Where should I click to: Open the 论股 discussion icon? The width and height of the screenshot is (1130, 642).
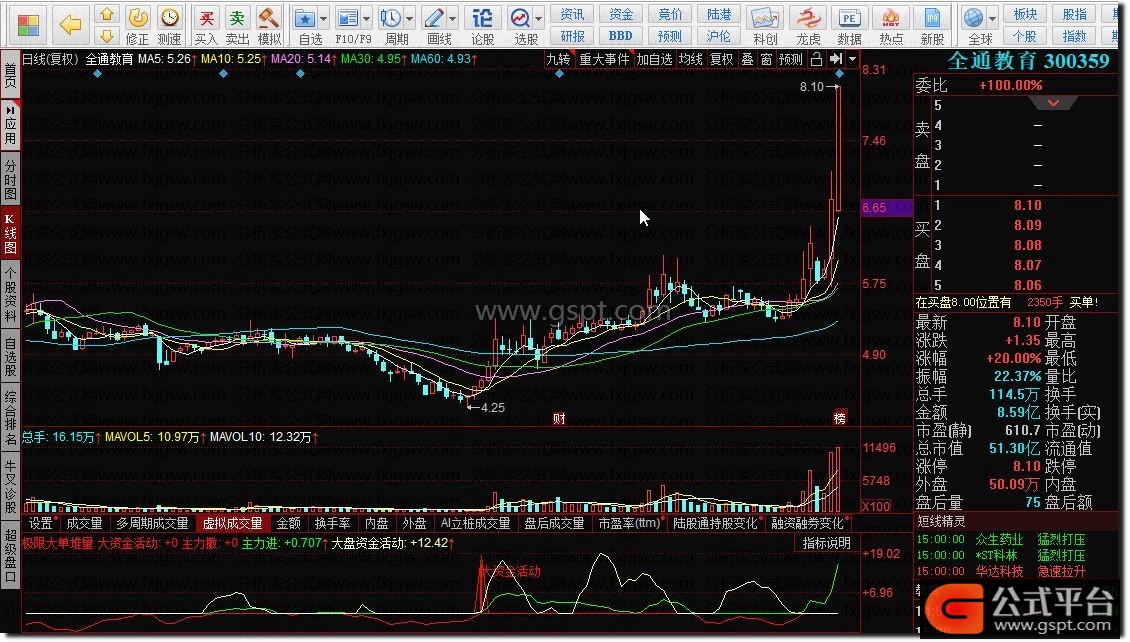[x=482, y=26]
